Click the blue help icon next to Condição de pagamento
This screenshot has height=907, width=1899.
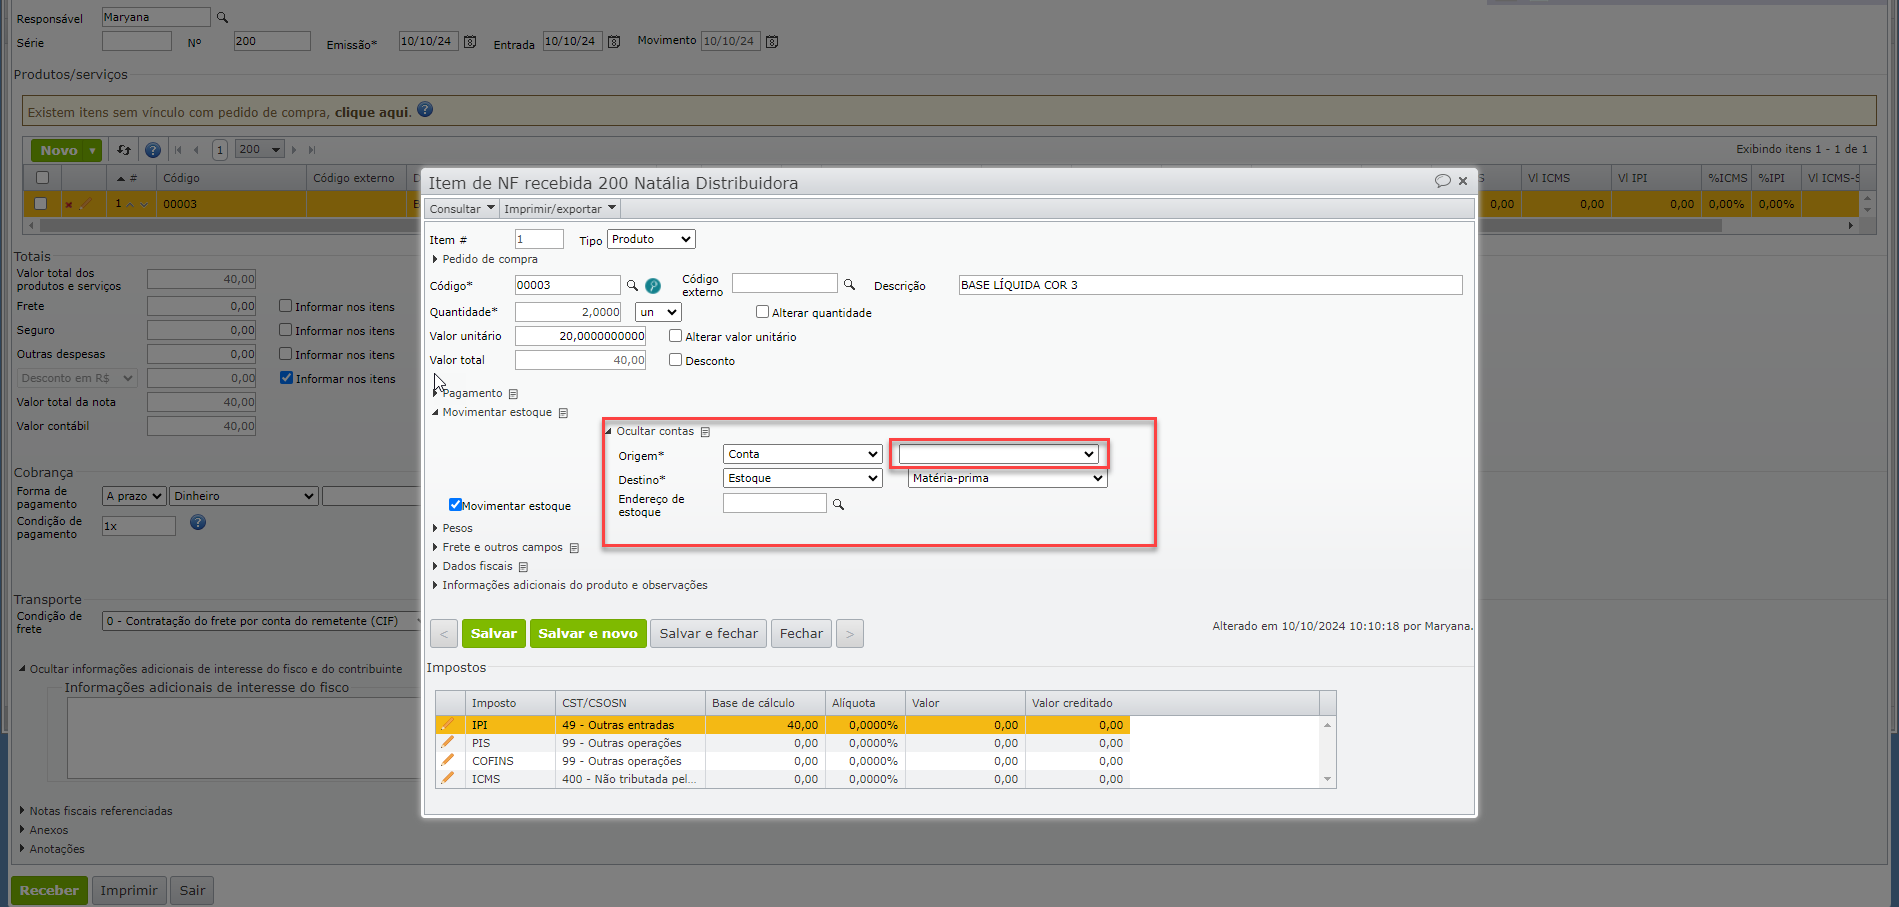click(198, 522)
